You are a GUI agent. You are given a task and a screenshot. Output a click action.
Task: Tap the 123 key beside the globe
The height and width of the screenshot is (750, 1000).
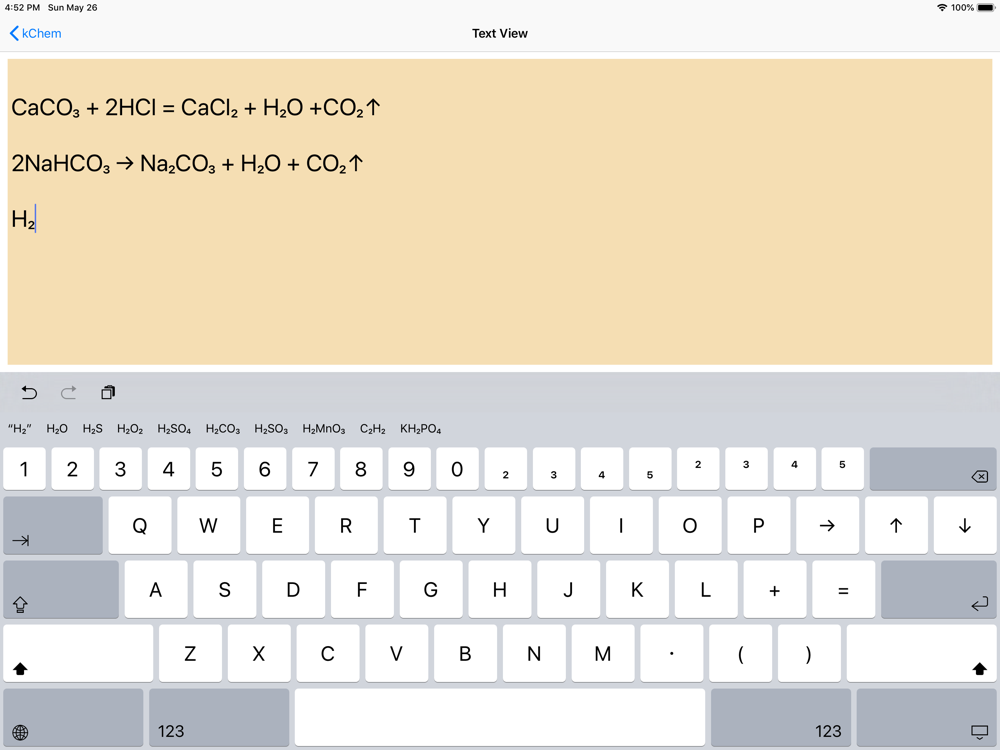pos(219,717)
